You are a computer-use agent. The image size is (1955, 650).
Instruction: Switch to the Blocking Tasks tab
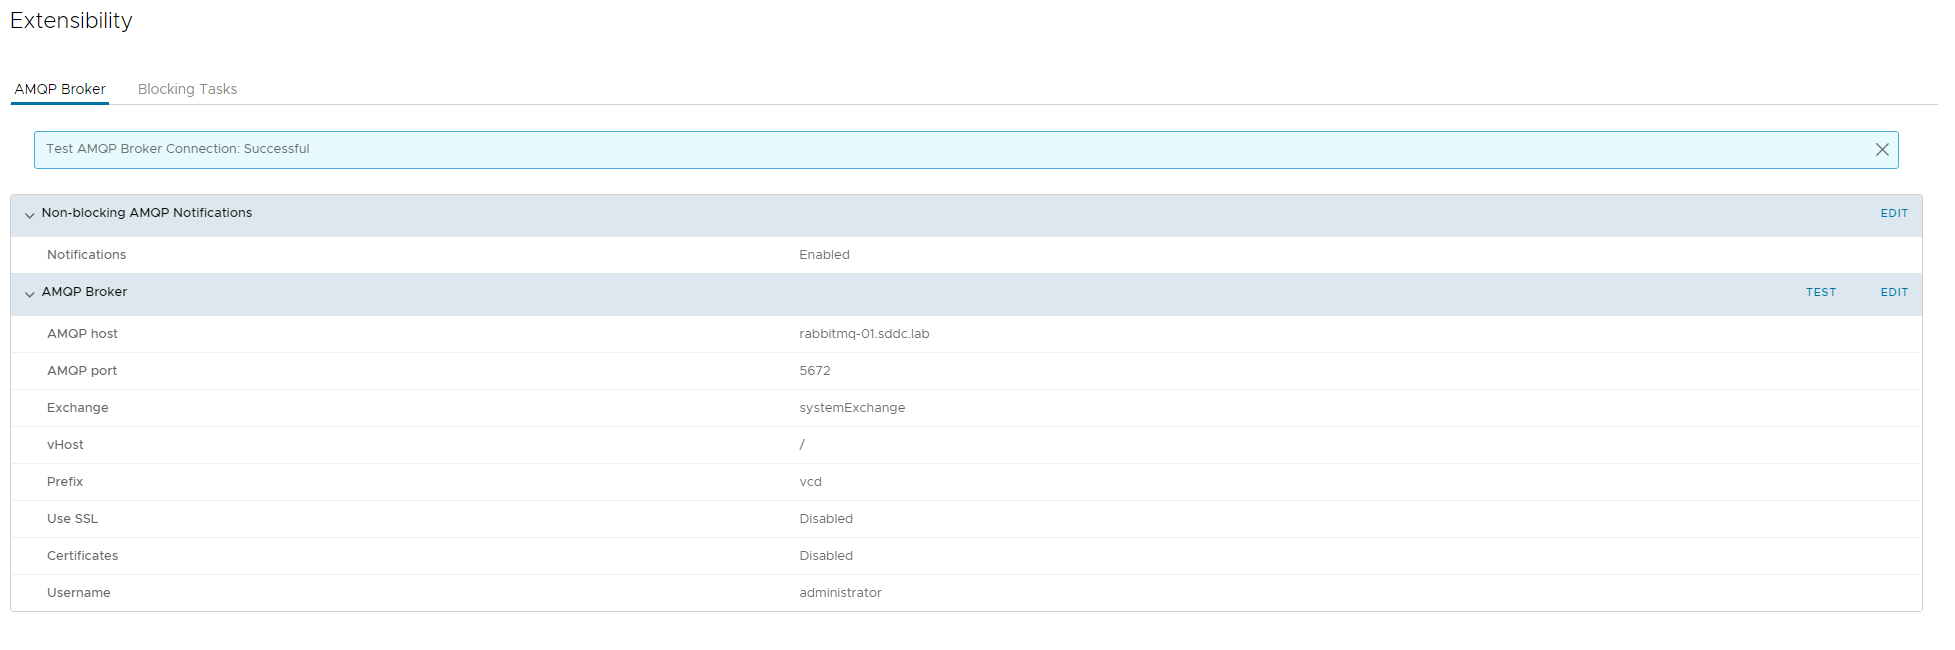187,89
